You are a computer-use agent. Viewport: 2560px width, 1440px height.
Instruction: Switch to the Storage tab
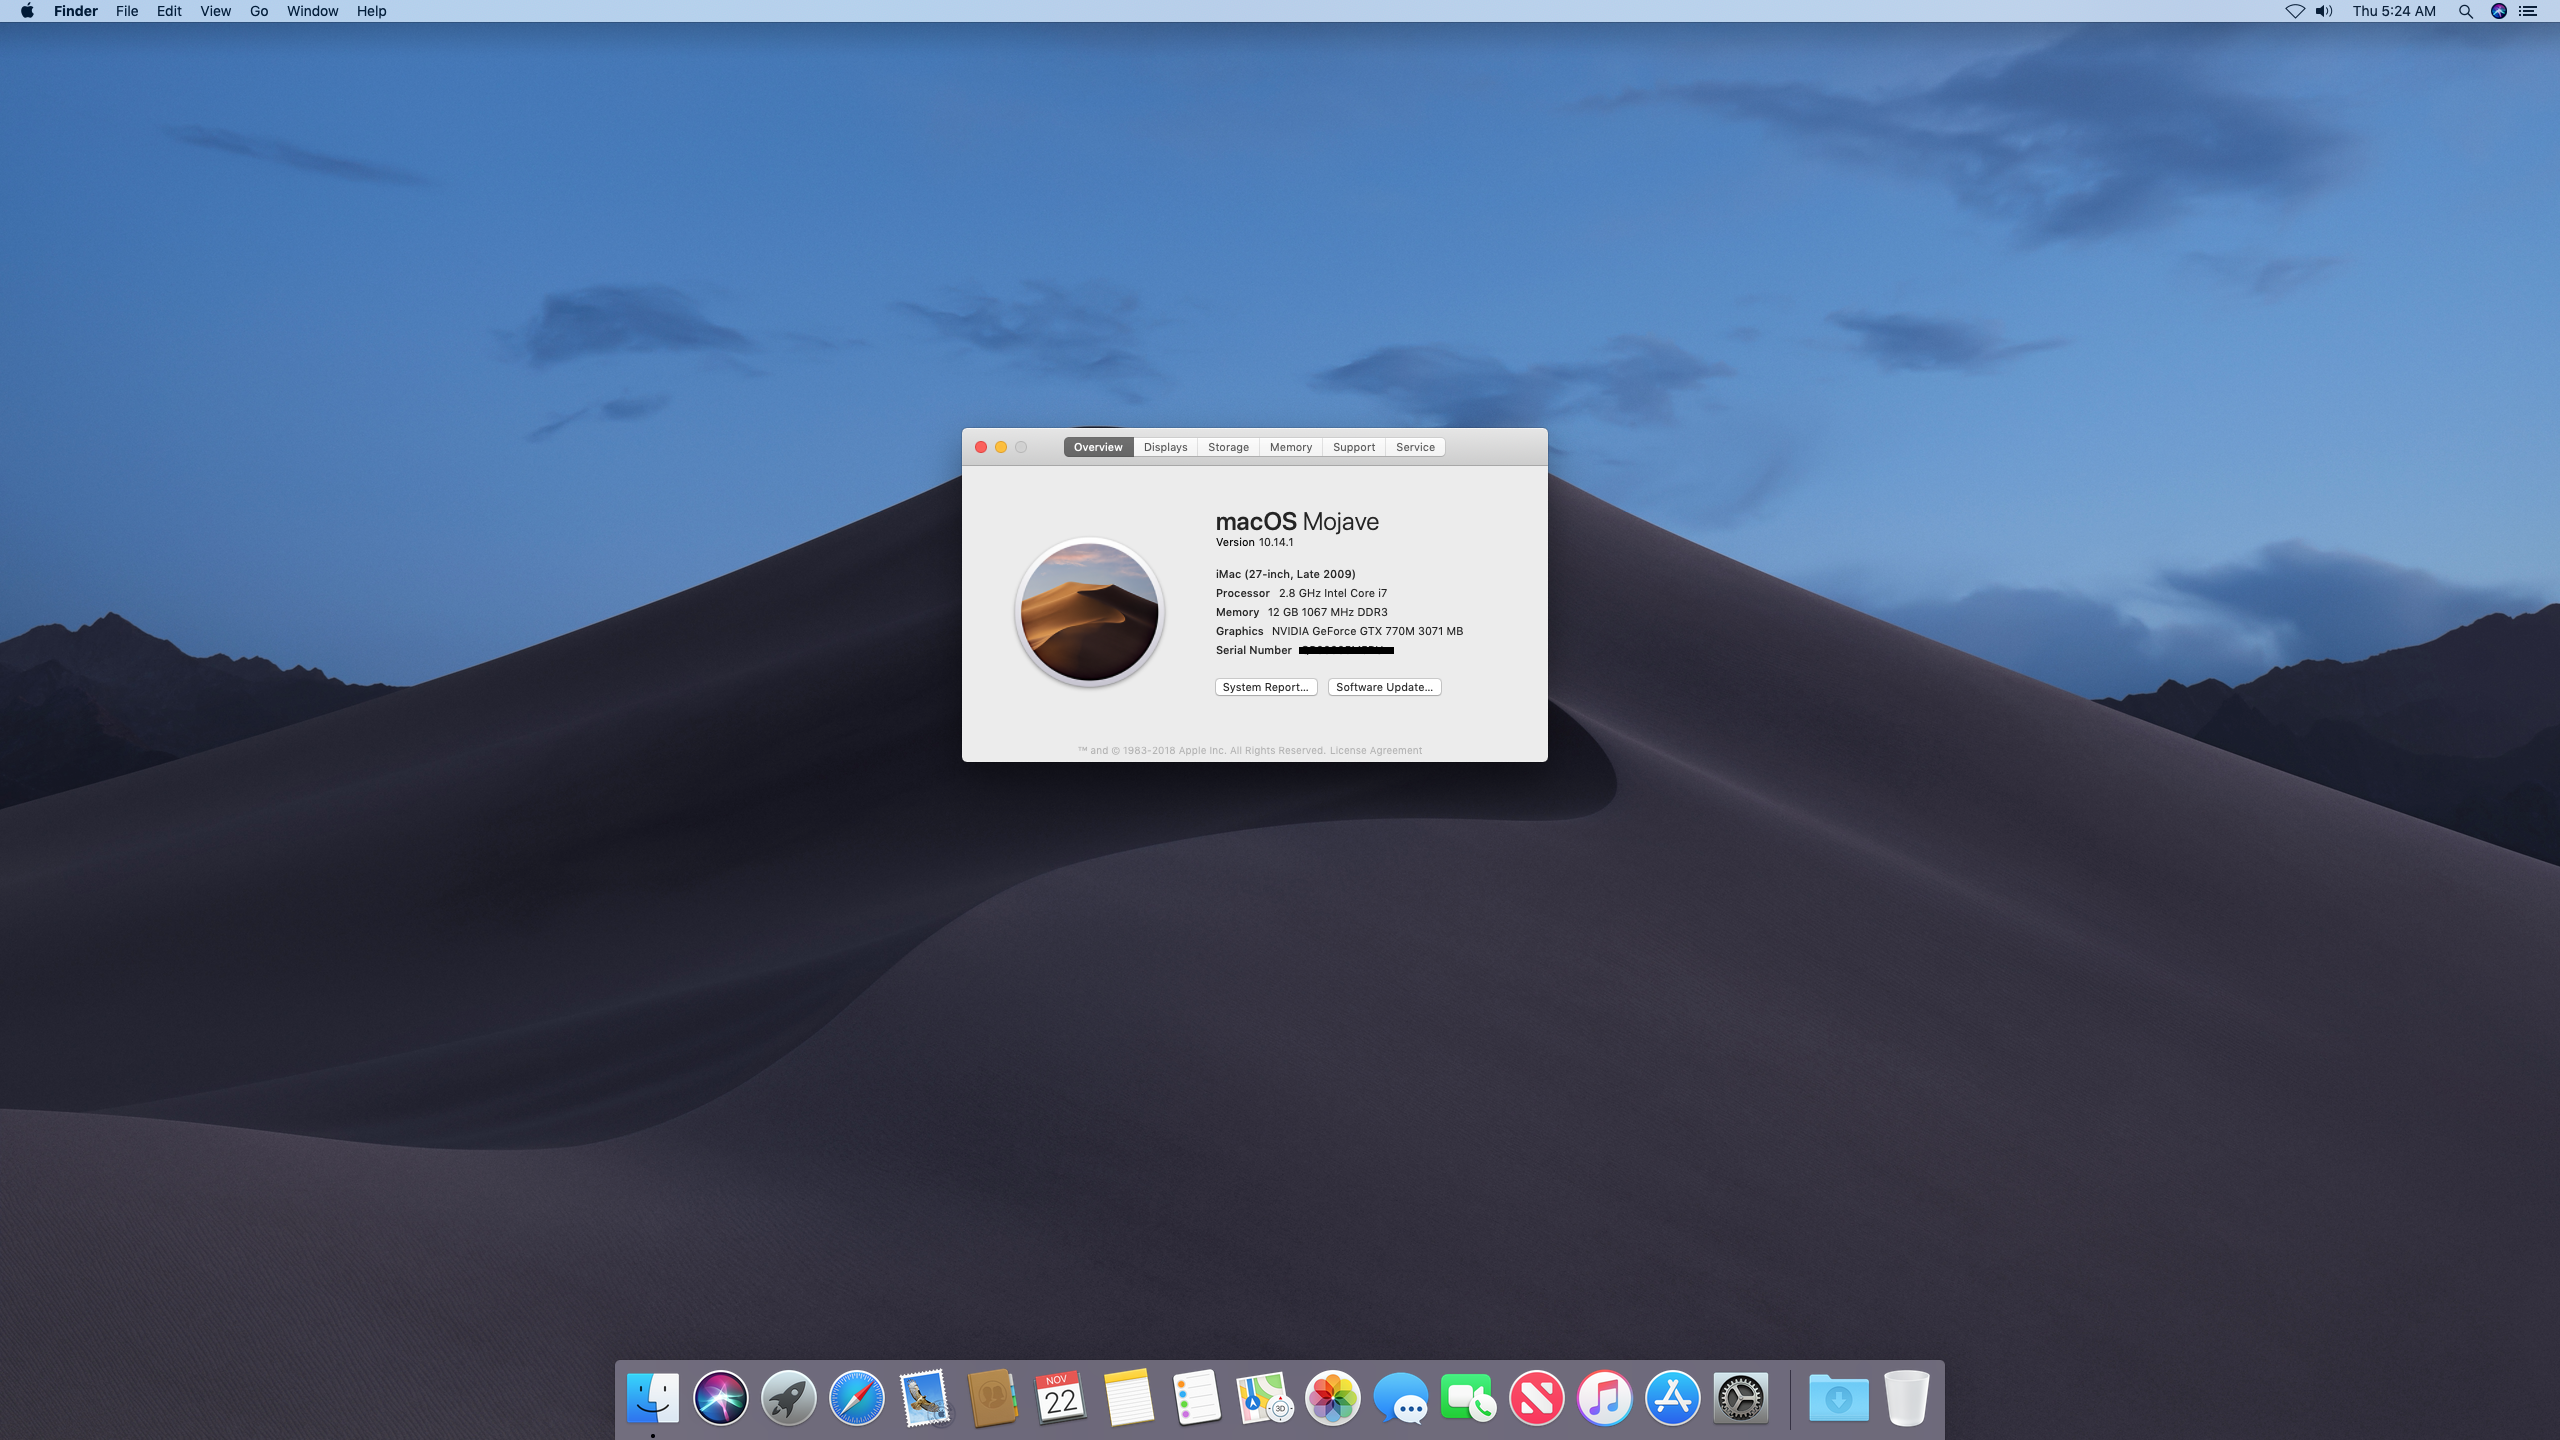coord(1228,447)
